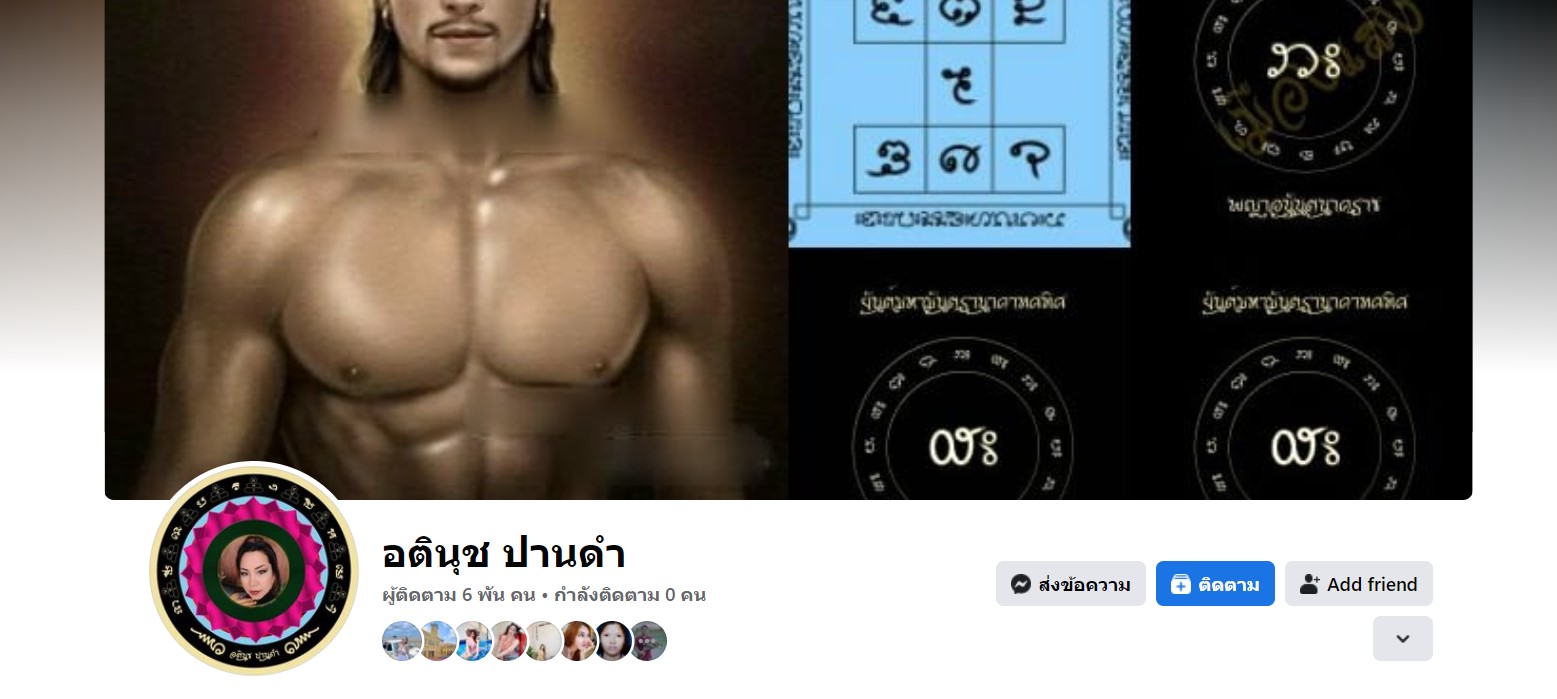The width and height of the screenshot is (1557, 699).
Task: Open follower avatar showing yellow building
Action: 437,641
